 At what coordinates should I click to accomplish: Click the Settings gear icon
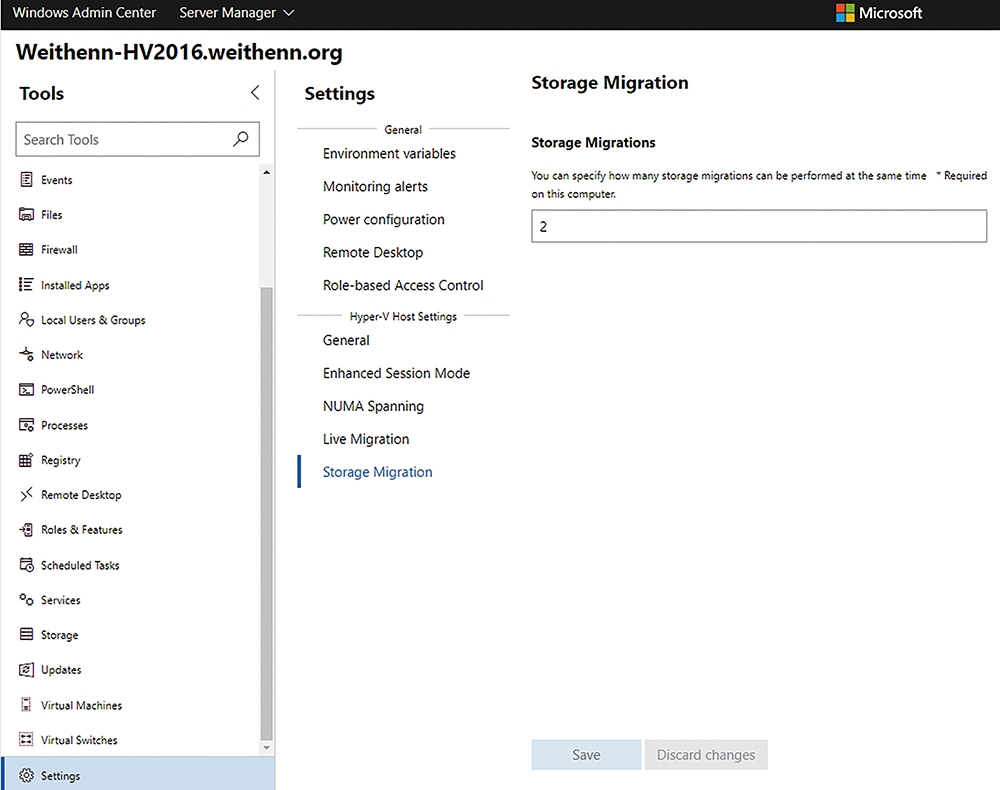(26, 775)
